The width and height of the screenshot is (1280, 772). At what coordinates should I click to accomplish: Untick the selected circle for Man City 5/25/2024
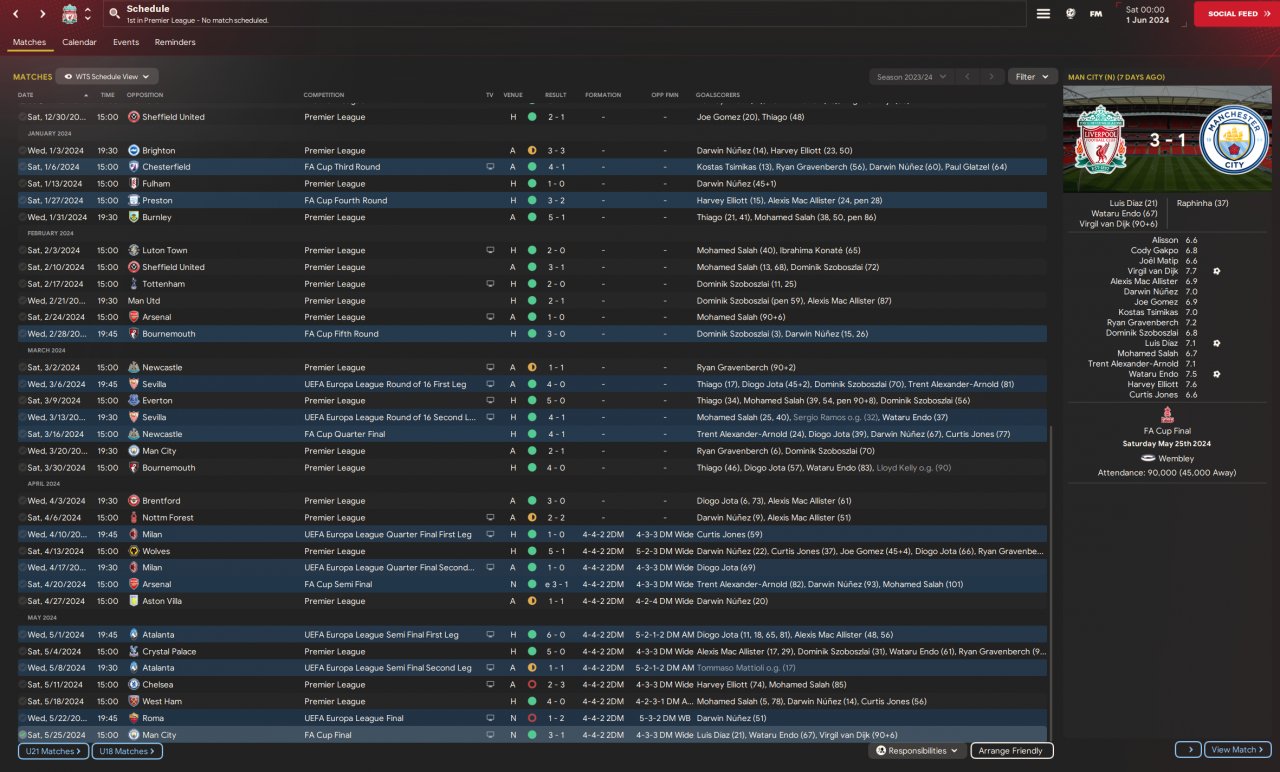[x=22, y=735]
